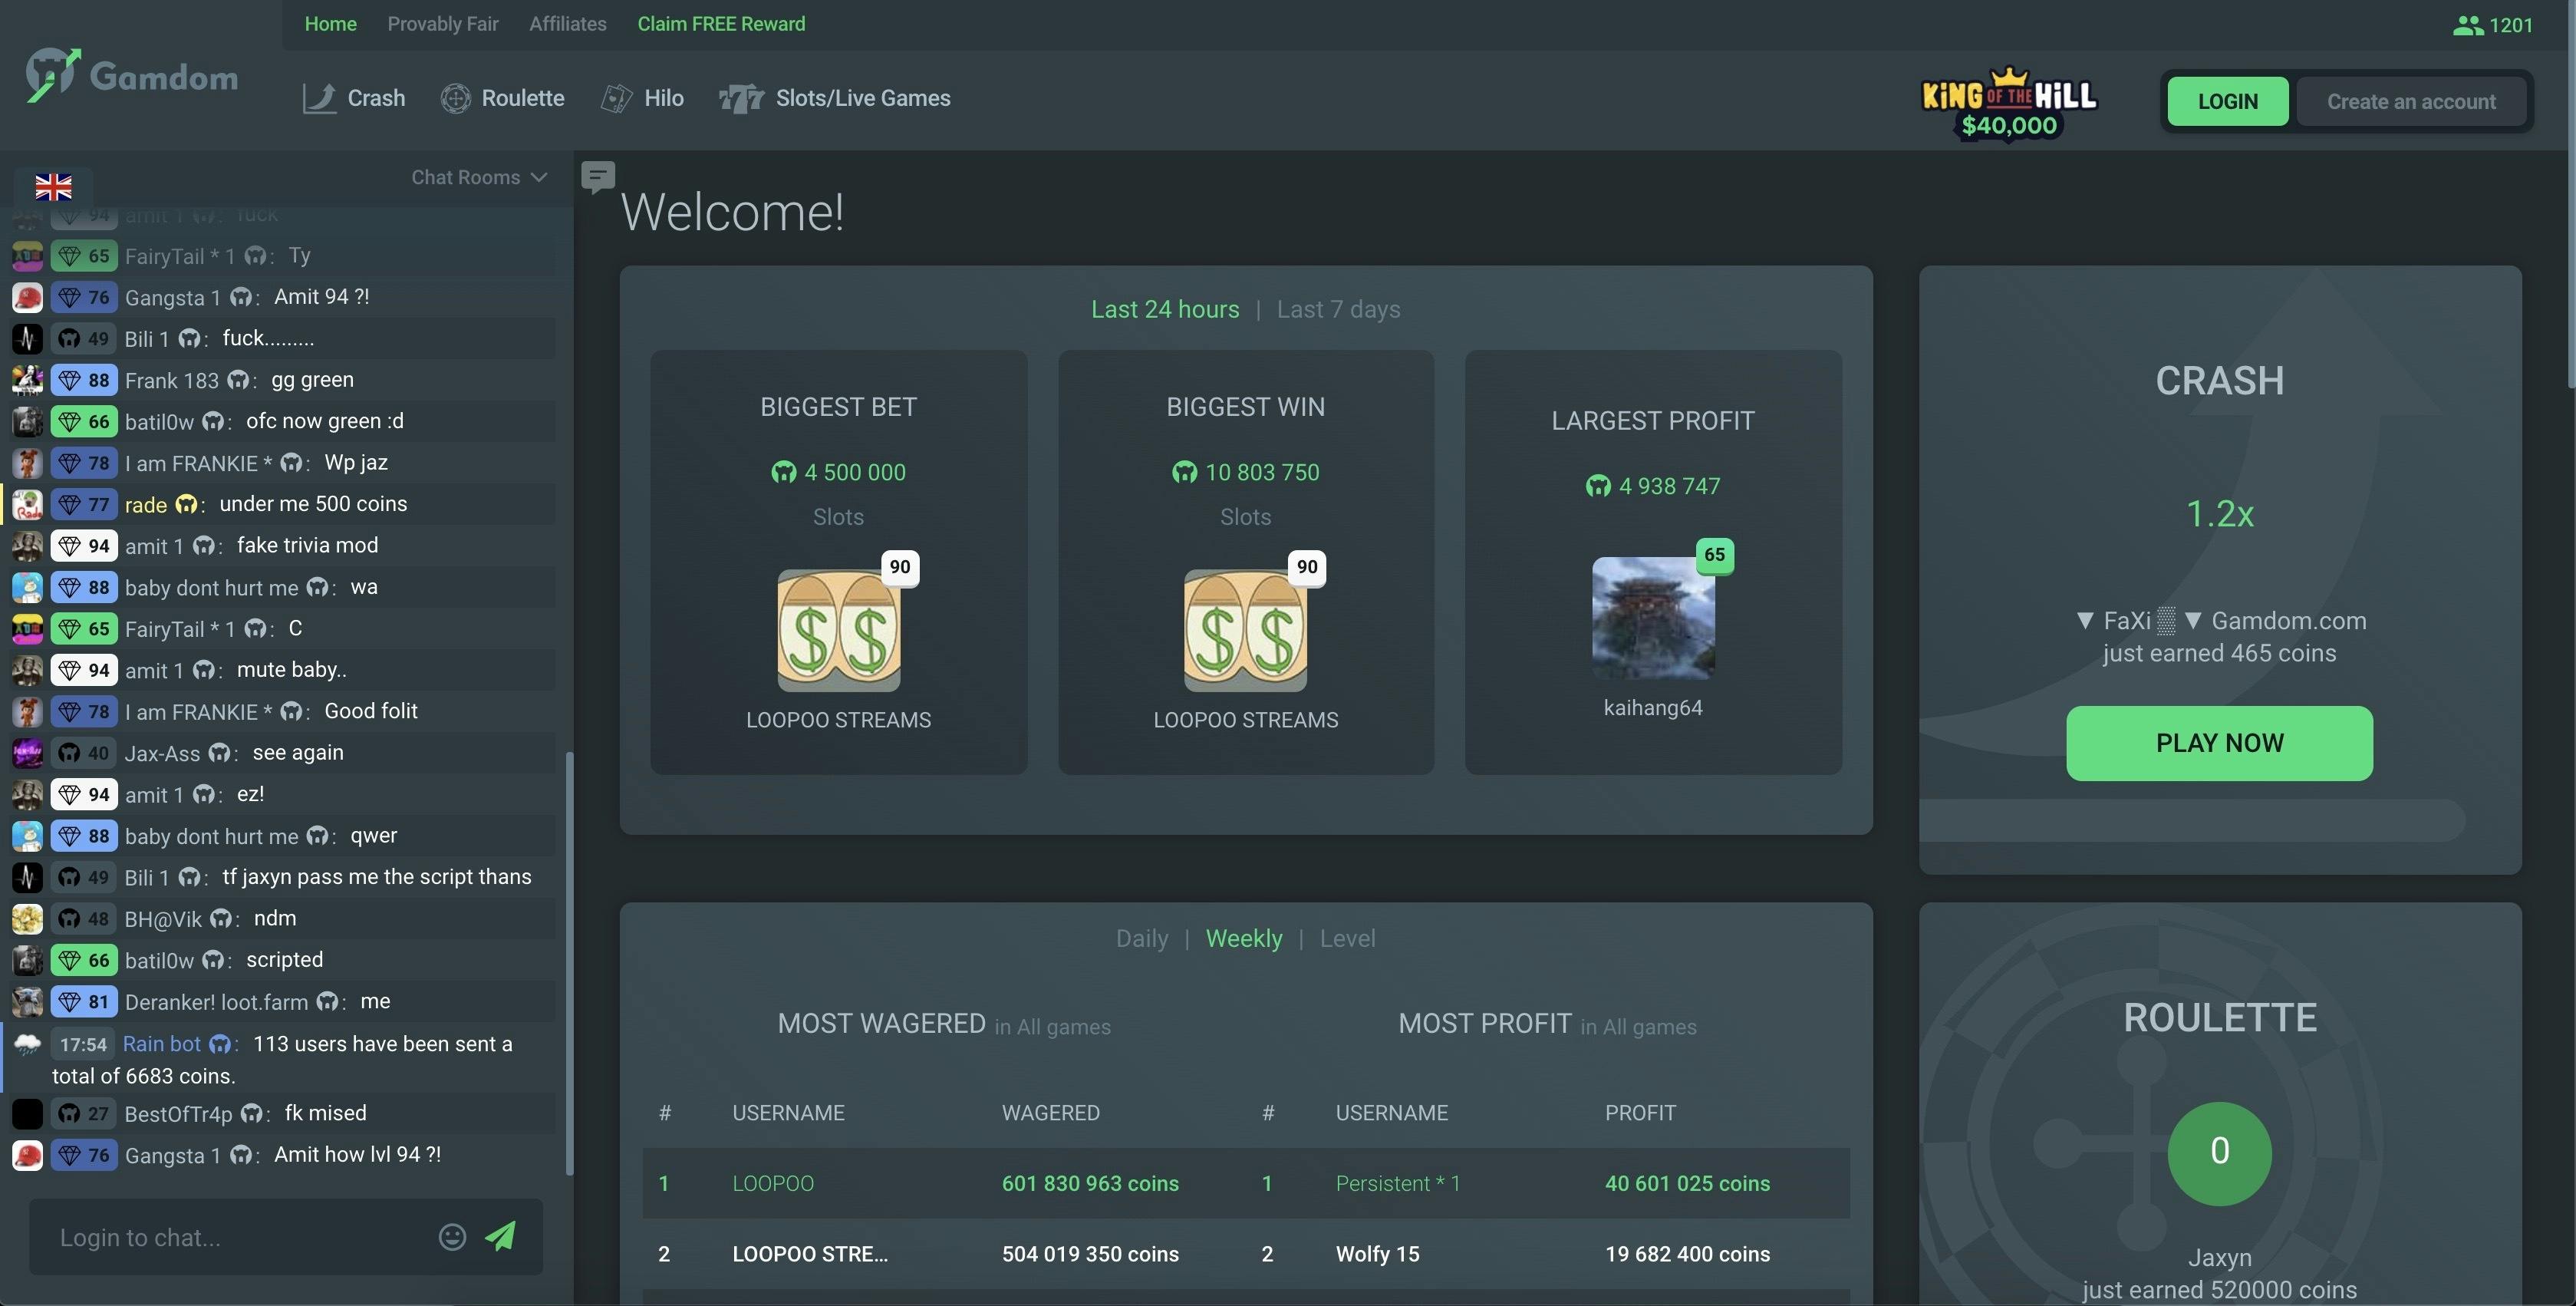Show the Weekly leaderboard
This screenshot has height=1306, width=2576.
1244,938
